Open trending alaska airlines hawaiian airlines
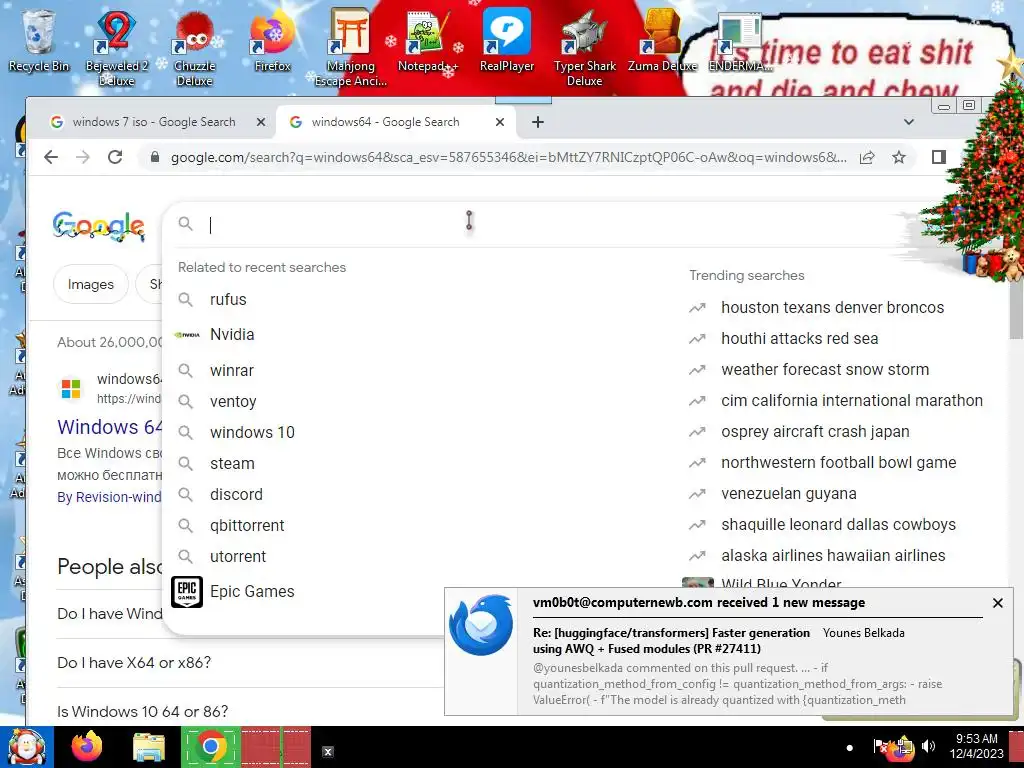The image size is (1024, 768). coord(833,556)
